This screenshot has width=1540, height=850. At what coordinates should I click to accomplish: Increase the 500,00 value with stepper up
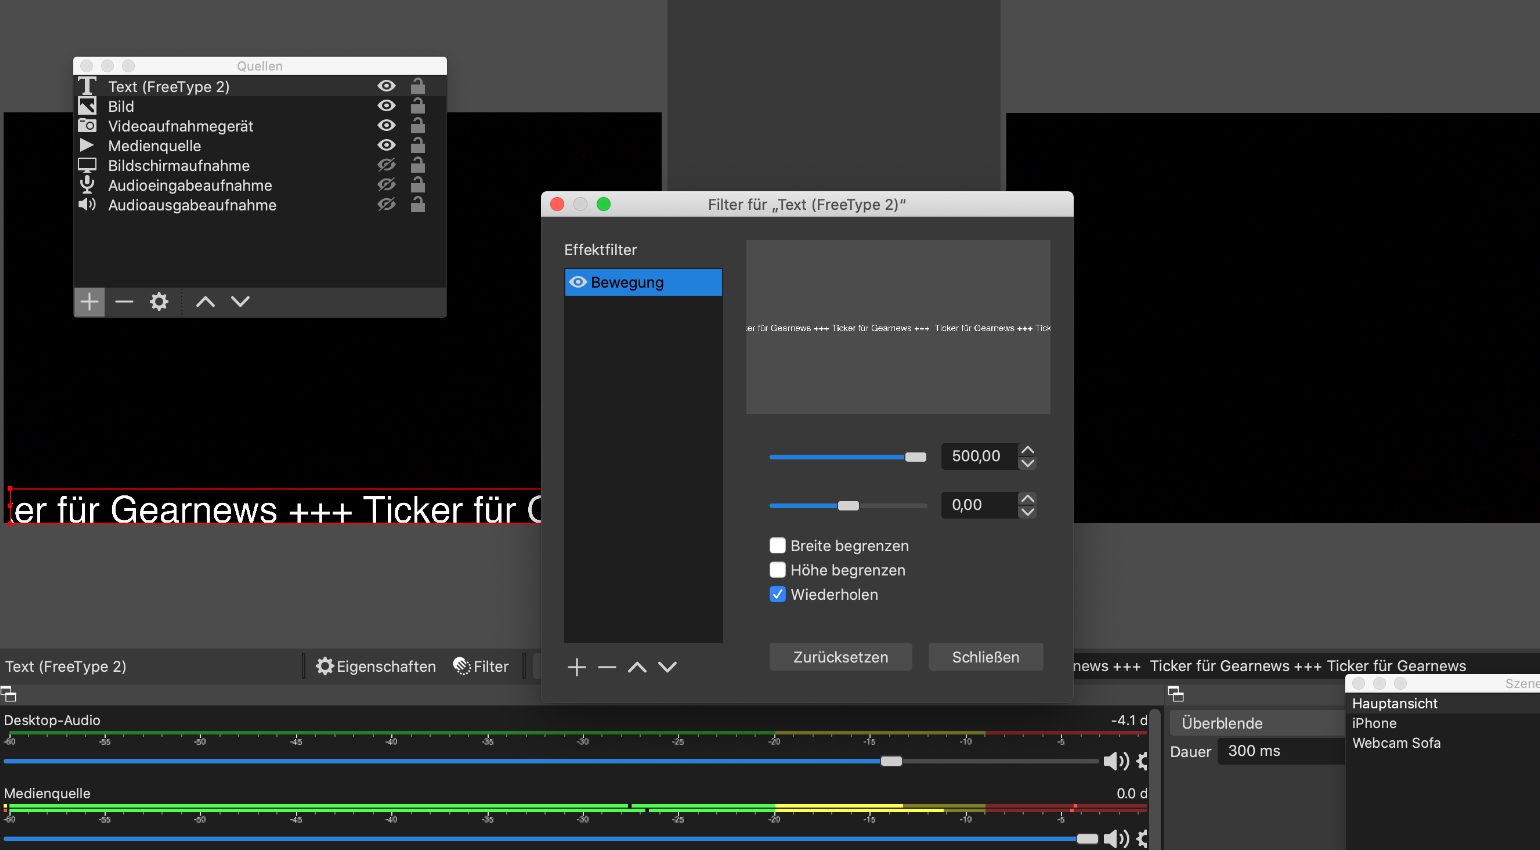coord(1027,450)
